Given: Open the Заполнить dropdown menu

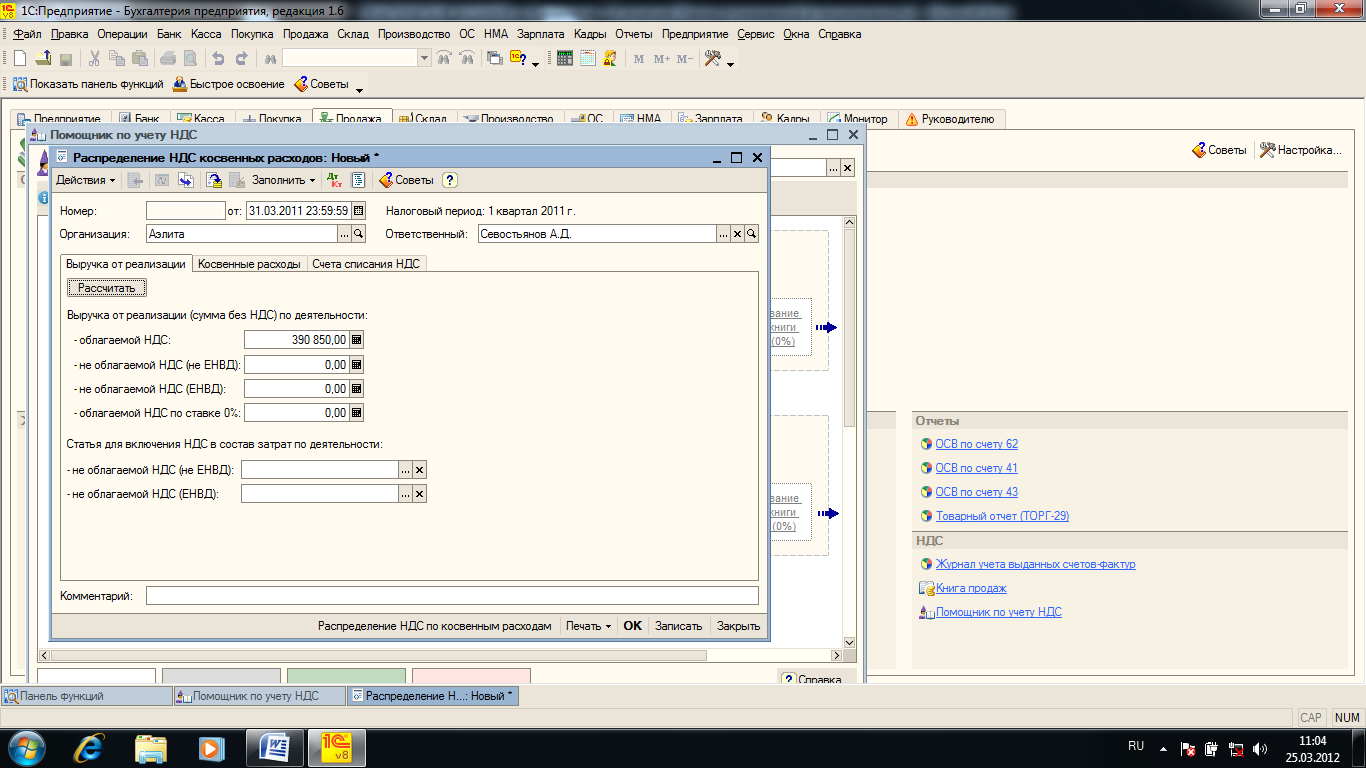Looking at the screenshot, I should [x=283, y=180].
